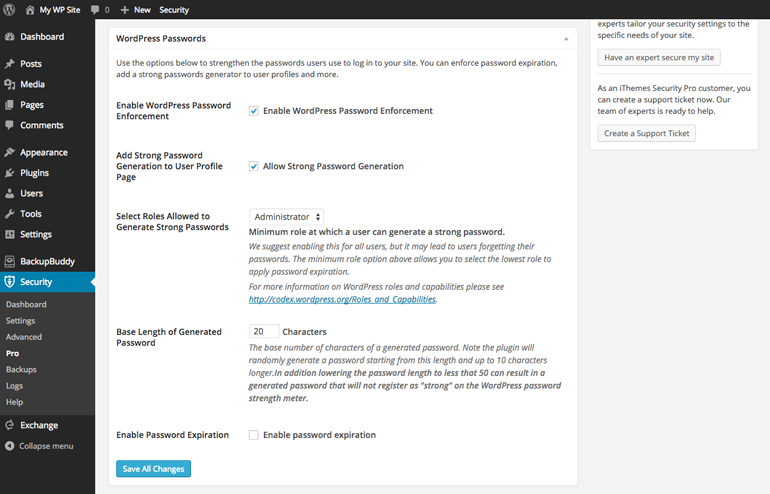Uncheck Allow Strong Password Generation
The width and height of the screenshot is (770, 494).
click(x=253, y=166)
